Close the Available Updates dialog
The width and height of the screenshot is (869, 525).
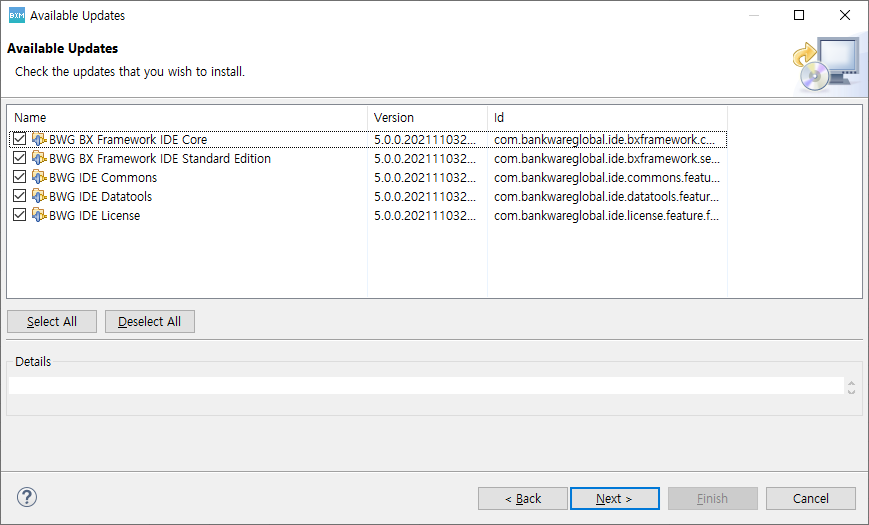[x=845, y=15]
